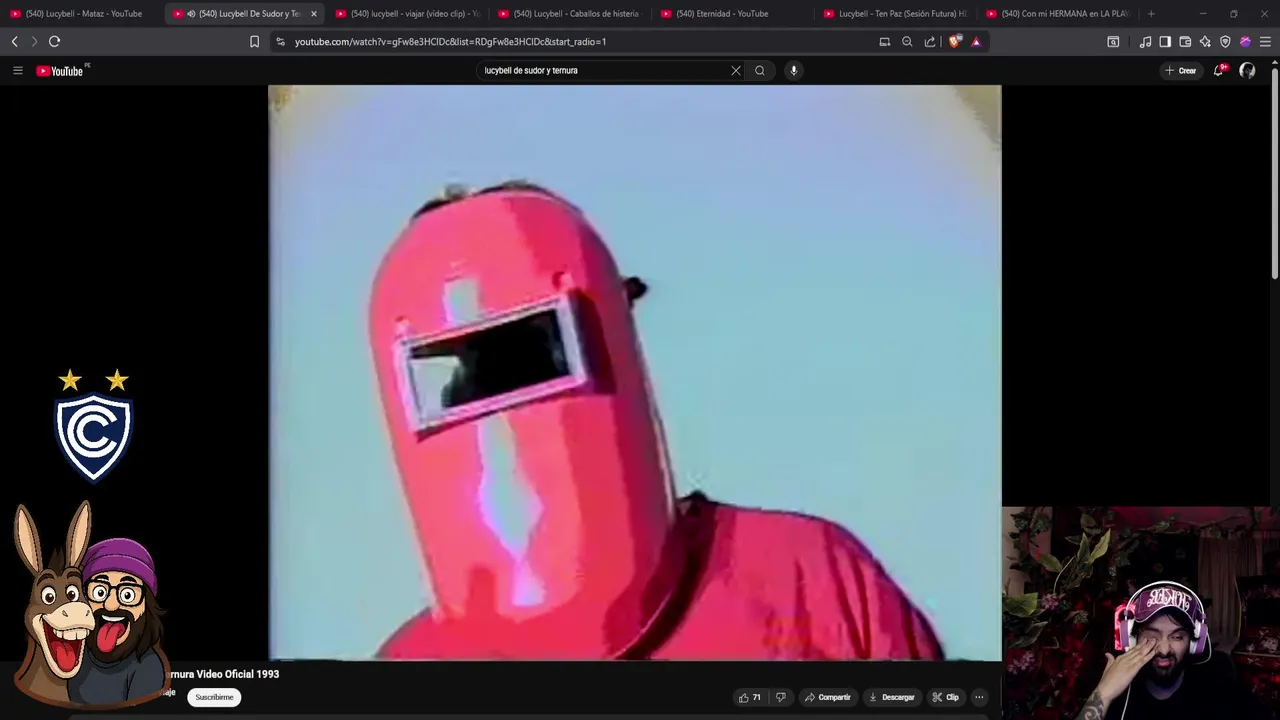The height and width of the screenshot is (720, 1280).
Task: Clear the search text with X
Action: [x=736, y=70]
